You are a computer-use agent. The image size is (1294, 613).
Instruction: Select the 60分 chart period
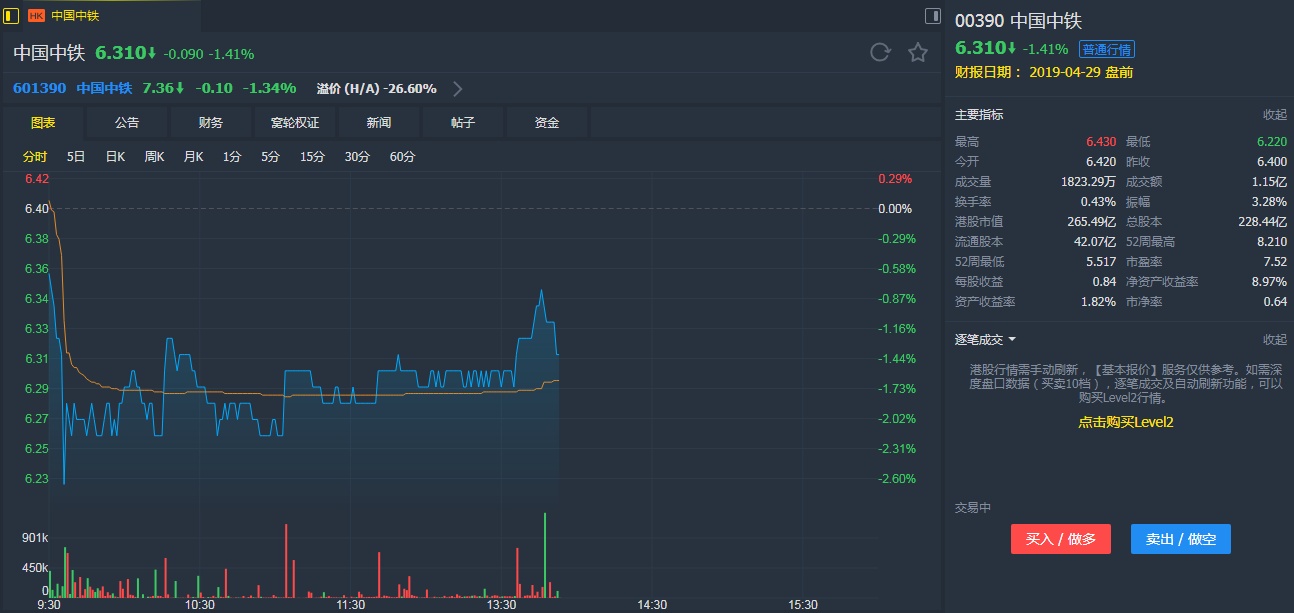pos(402,157)
